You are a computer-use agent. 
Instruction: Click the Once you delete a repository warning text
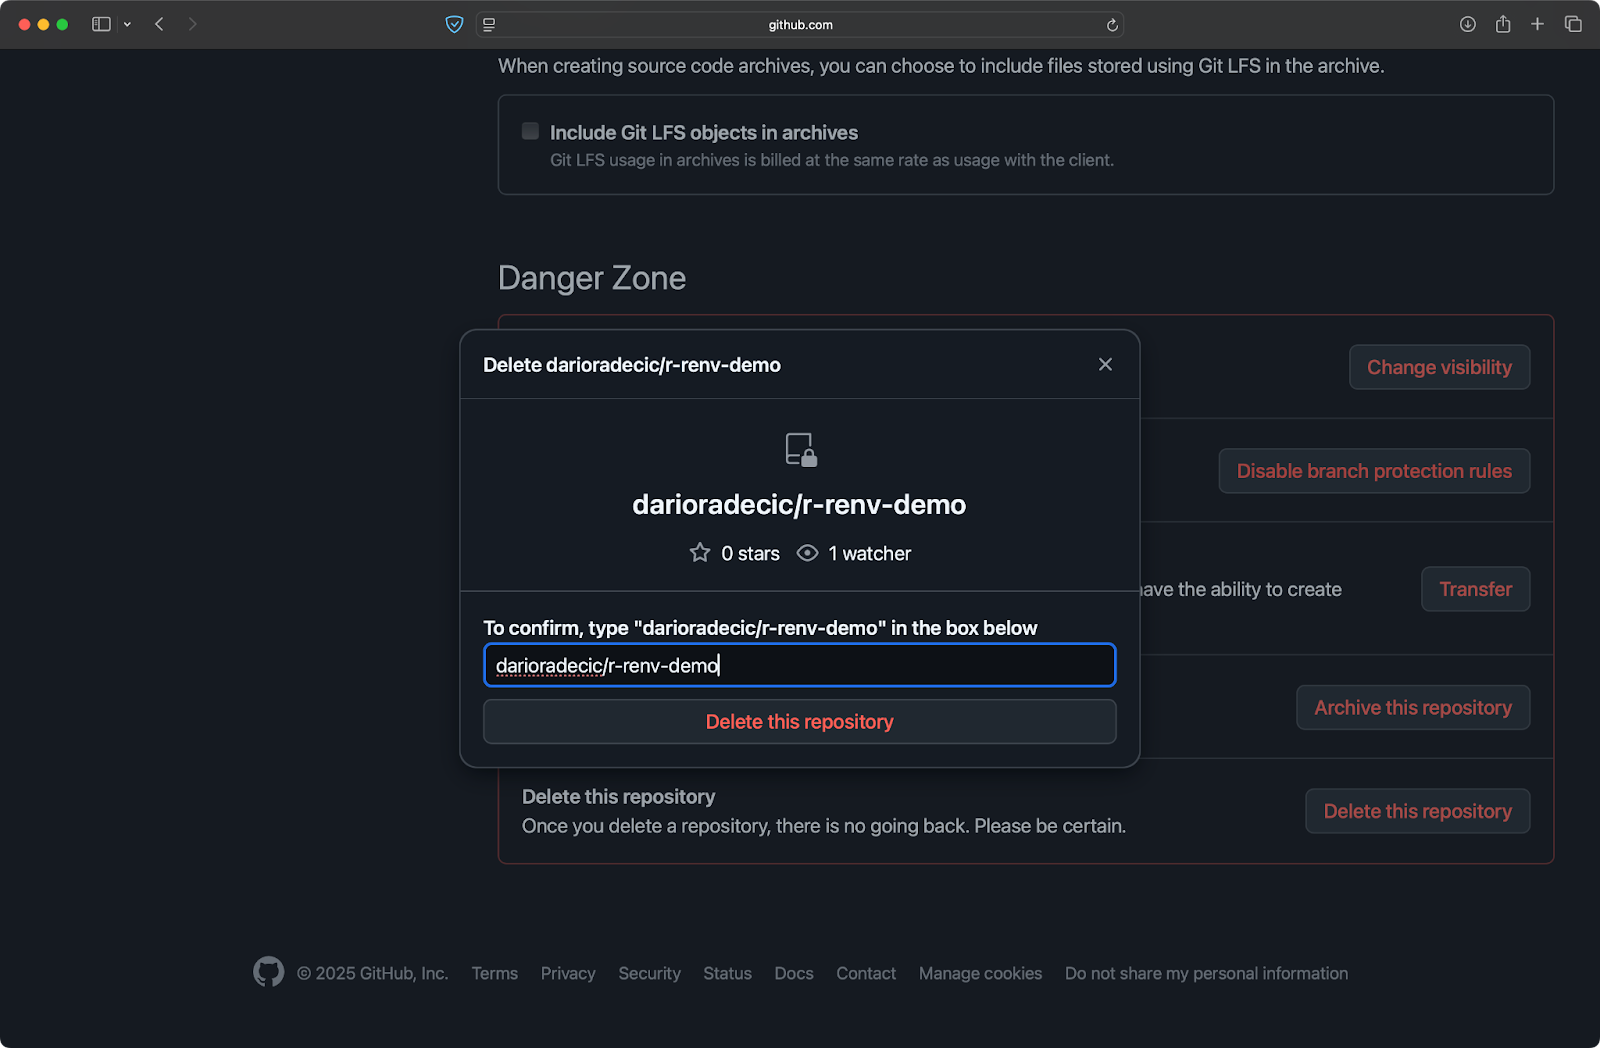[824, 826]
